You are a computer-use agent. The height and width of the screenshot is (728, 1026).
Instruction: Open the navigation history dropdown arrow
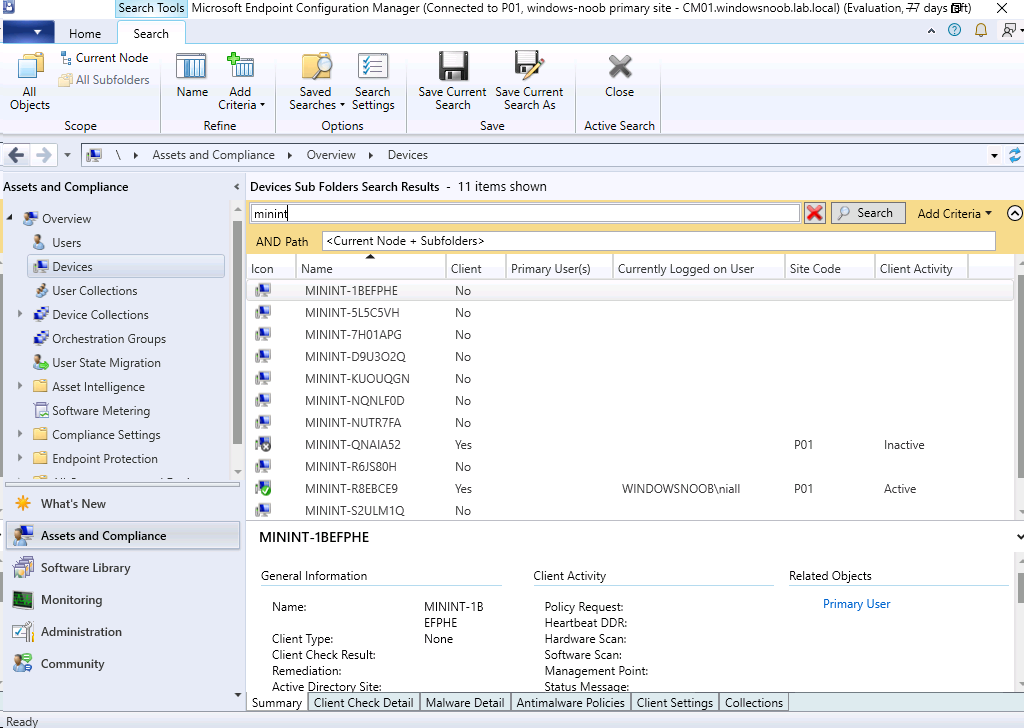pyautogui.click(x=67, y=156)
